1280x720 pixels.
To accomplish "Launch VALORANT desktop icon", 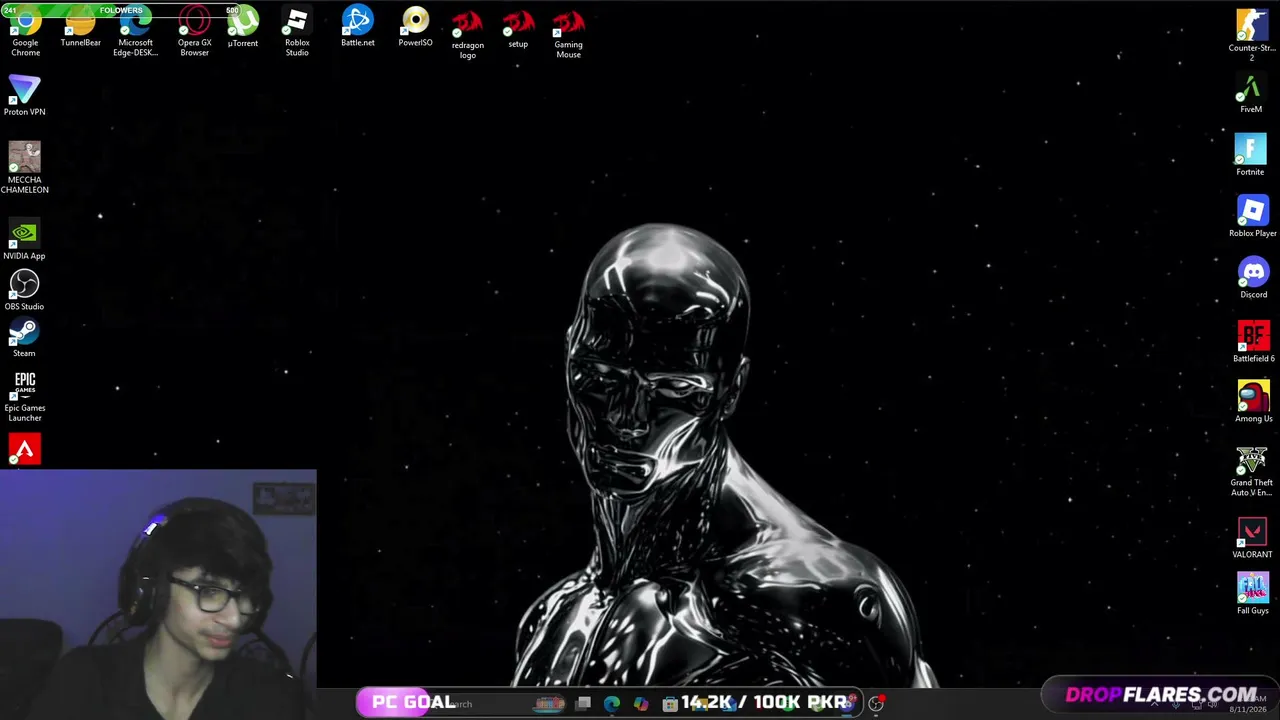I will (x=1252, y=538).
